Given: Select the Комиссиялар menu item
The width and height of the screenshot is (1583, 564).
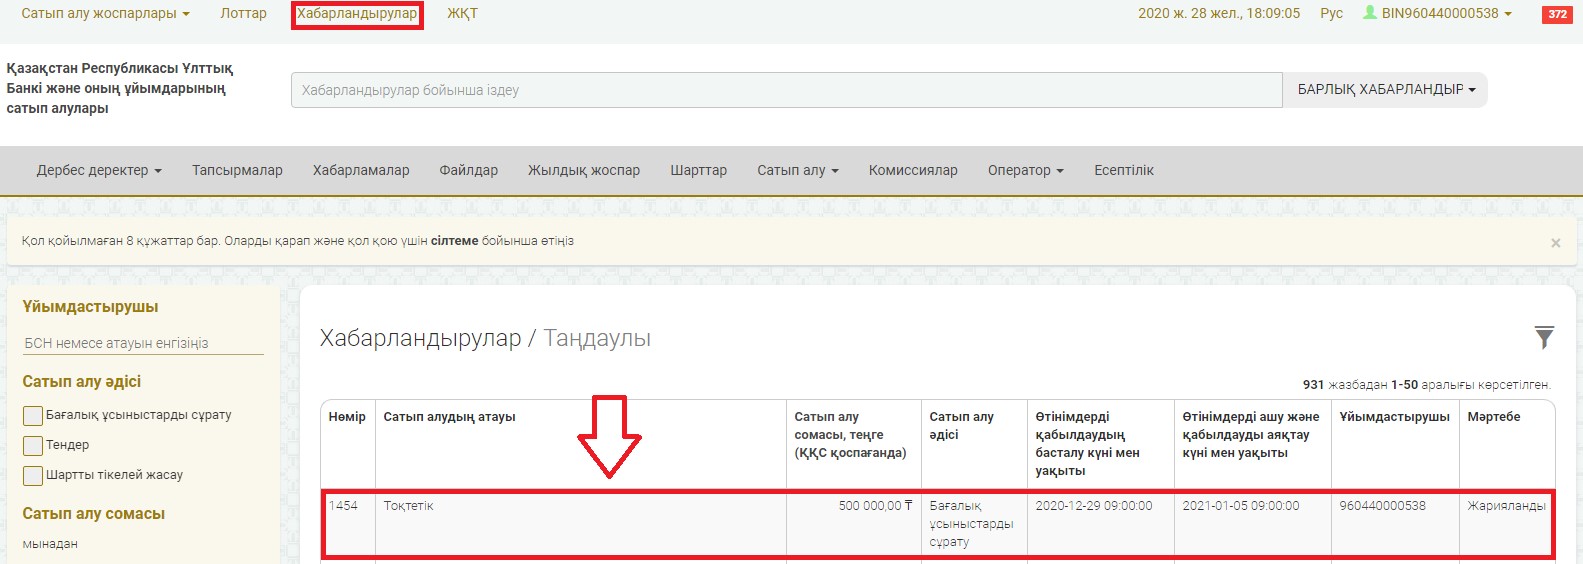Looking at the screenshot, I should click(912, 171).
